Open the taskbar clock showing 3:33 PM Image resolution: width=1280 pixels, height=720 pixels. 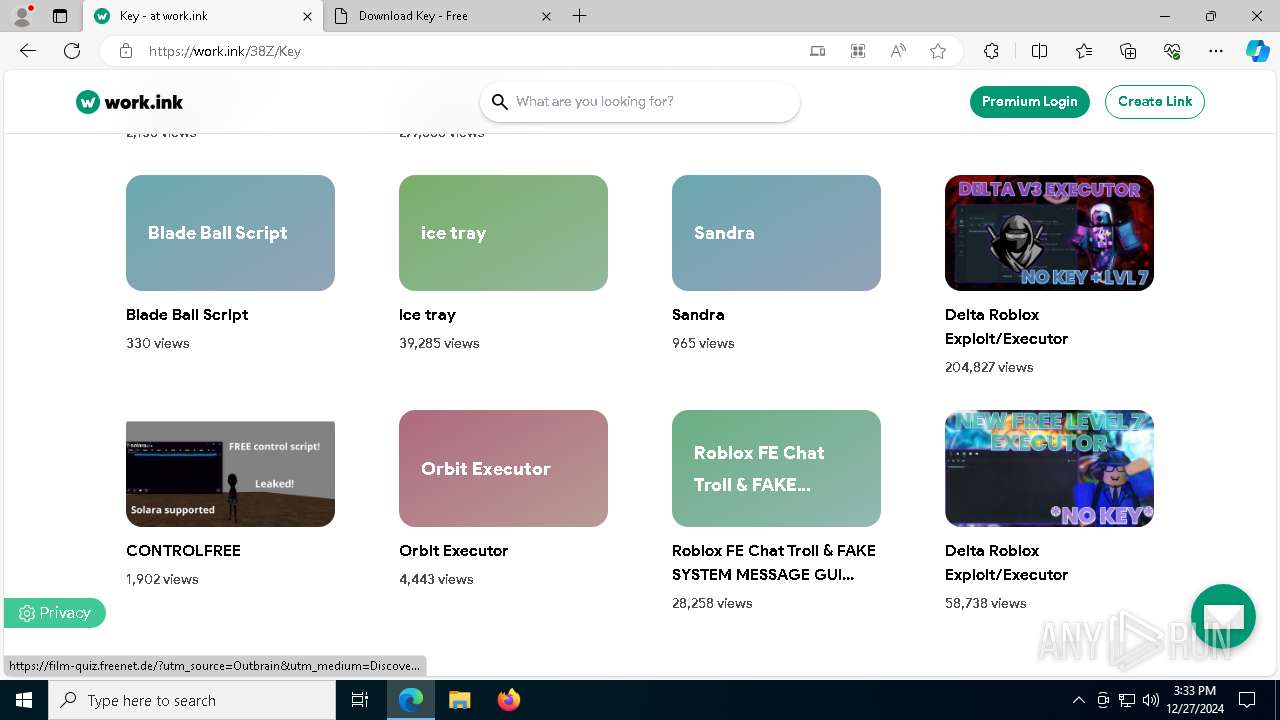(x=1195, y=700)
